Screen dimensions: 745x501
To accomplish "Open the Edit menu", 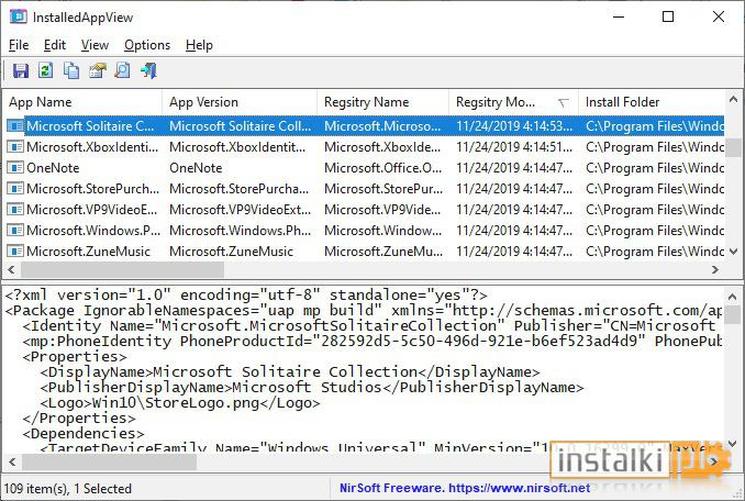I will tap(55, 45).
